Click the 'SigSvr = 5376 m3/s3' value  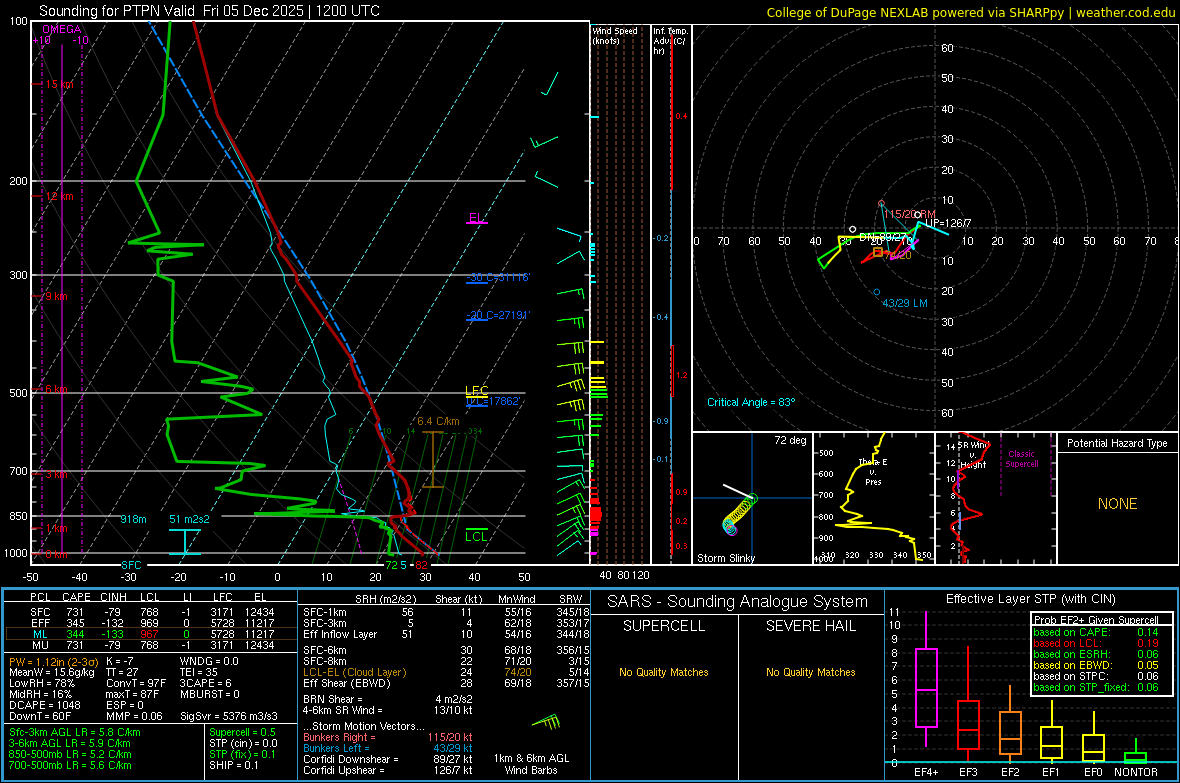click(x=229, y=716)
